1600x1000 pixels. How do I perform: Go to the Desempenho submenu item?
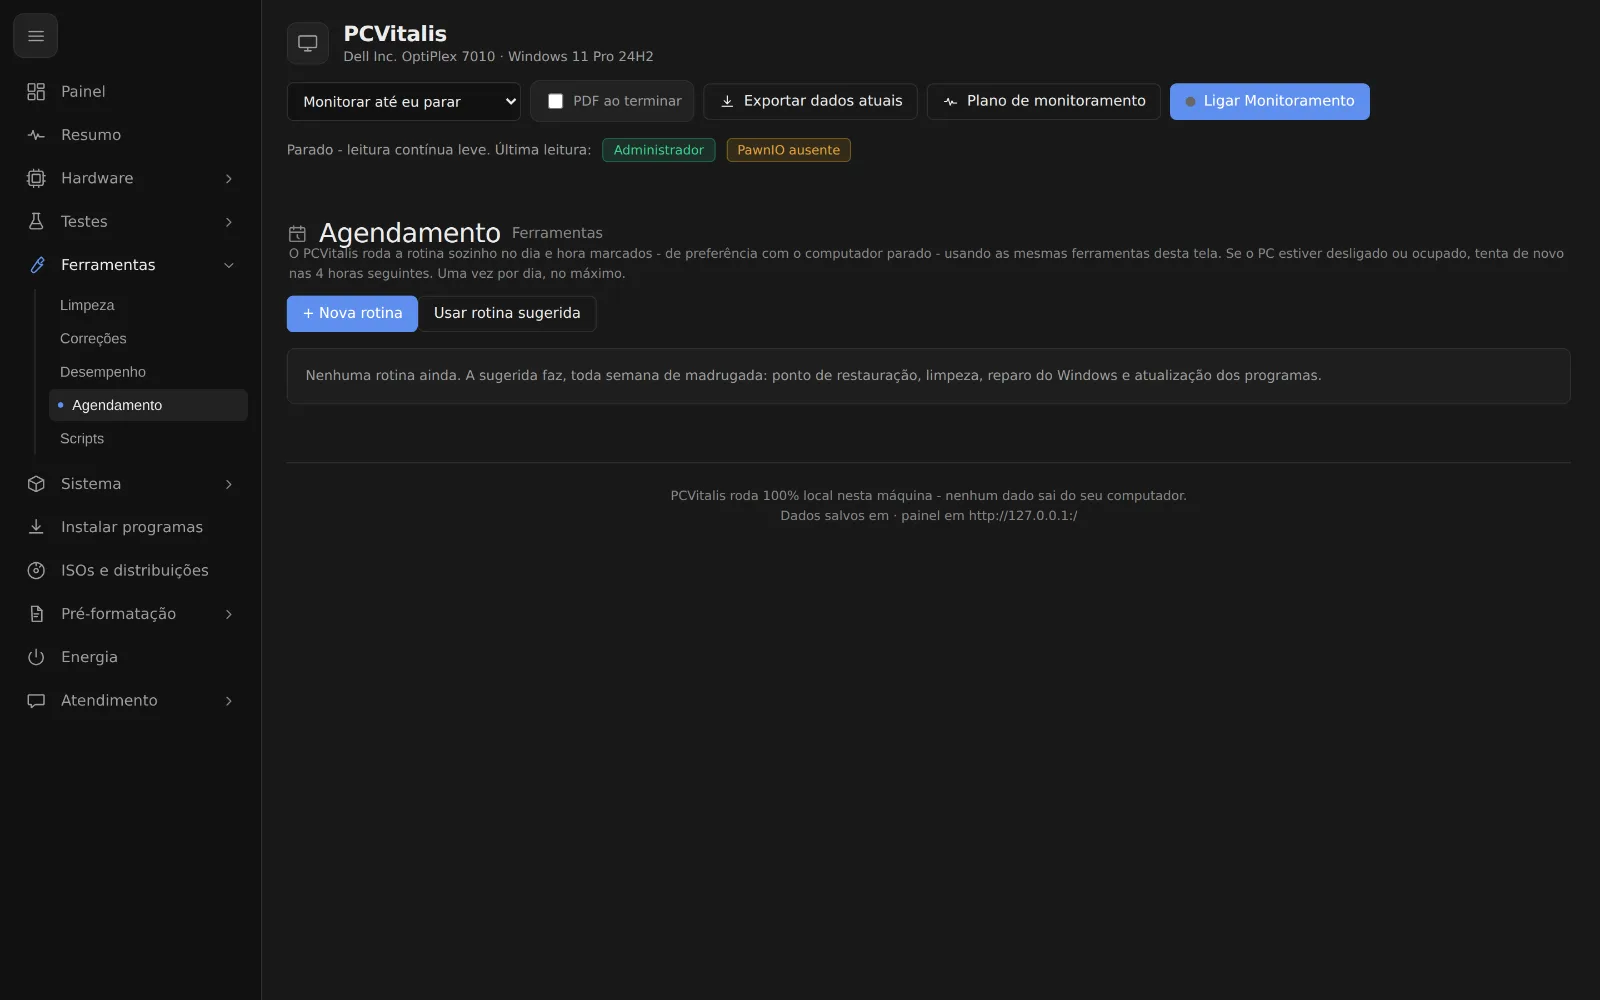148,372
